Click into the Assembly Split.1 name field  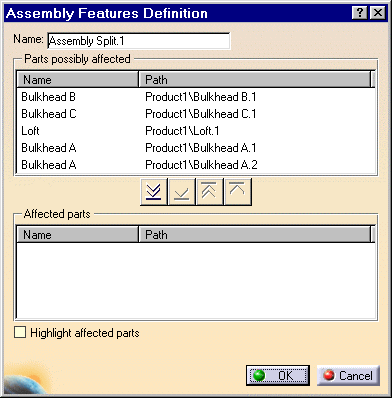[x=139, y=41]
